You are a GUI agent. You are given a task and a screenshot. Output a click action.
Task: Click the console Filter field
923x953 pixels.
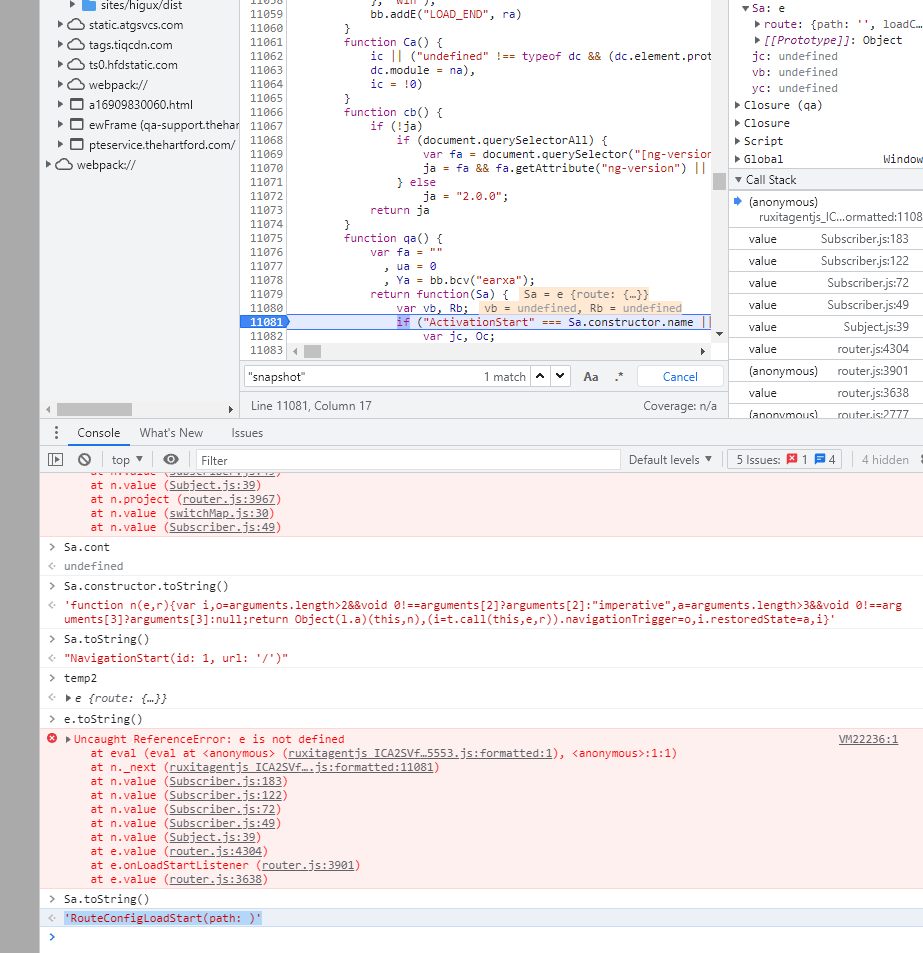pos(408,460)
